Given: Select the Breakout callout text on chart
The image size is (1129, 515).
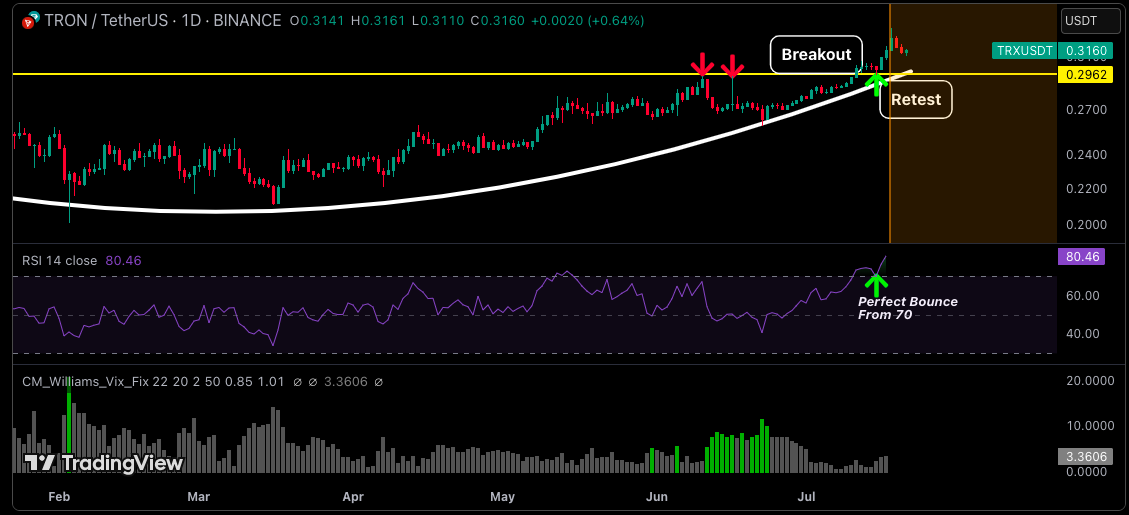Looking at the screenshot, I should [817, 55].
